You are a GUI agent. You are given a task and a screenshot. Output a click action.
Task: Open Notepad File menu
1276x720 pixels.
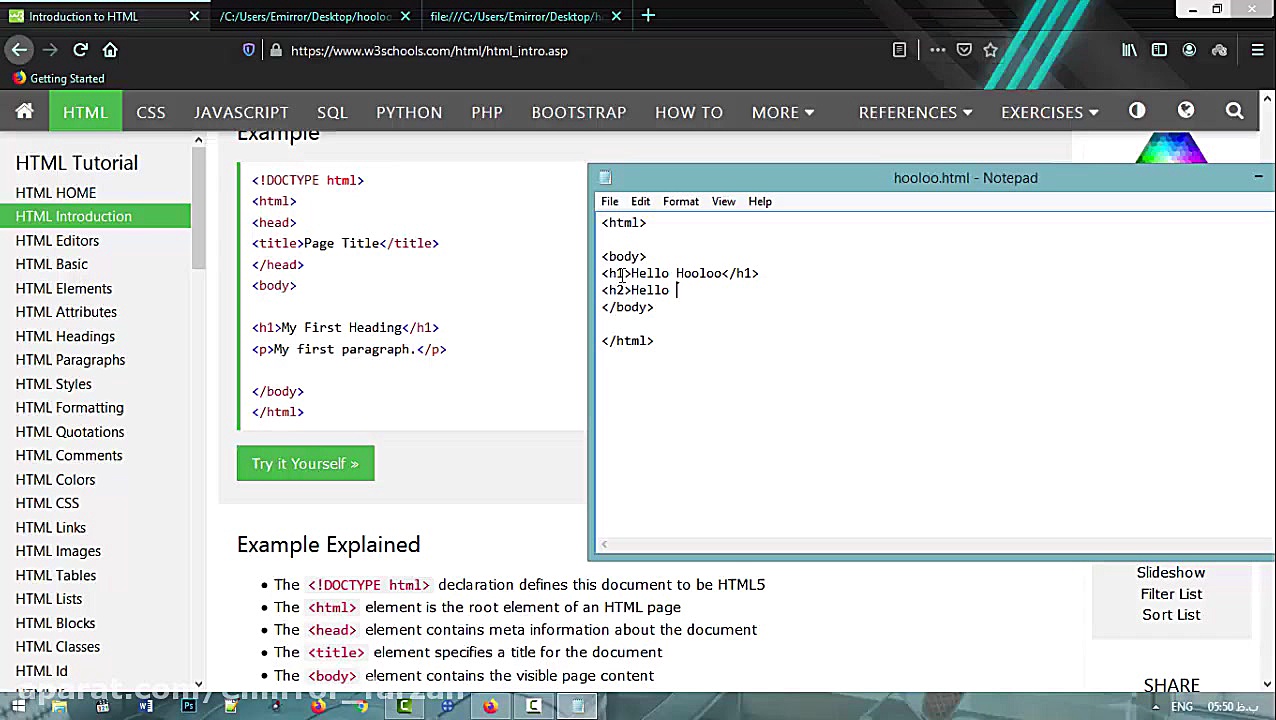tap(609, 201)
